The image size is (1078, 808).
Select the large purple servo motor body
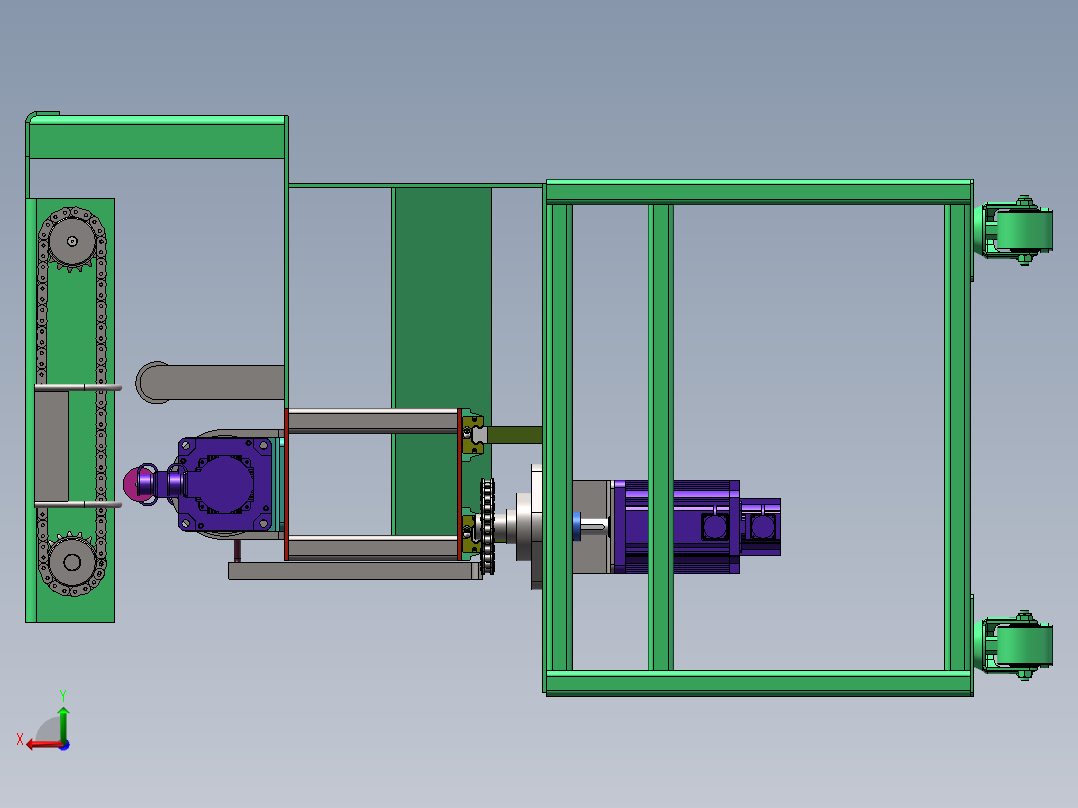(676, 527)
